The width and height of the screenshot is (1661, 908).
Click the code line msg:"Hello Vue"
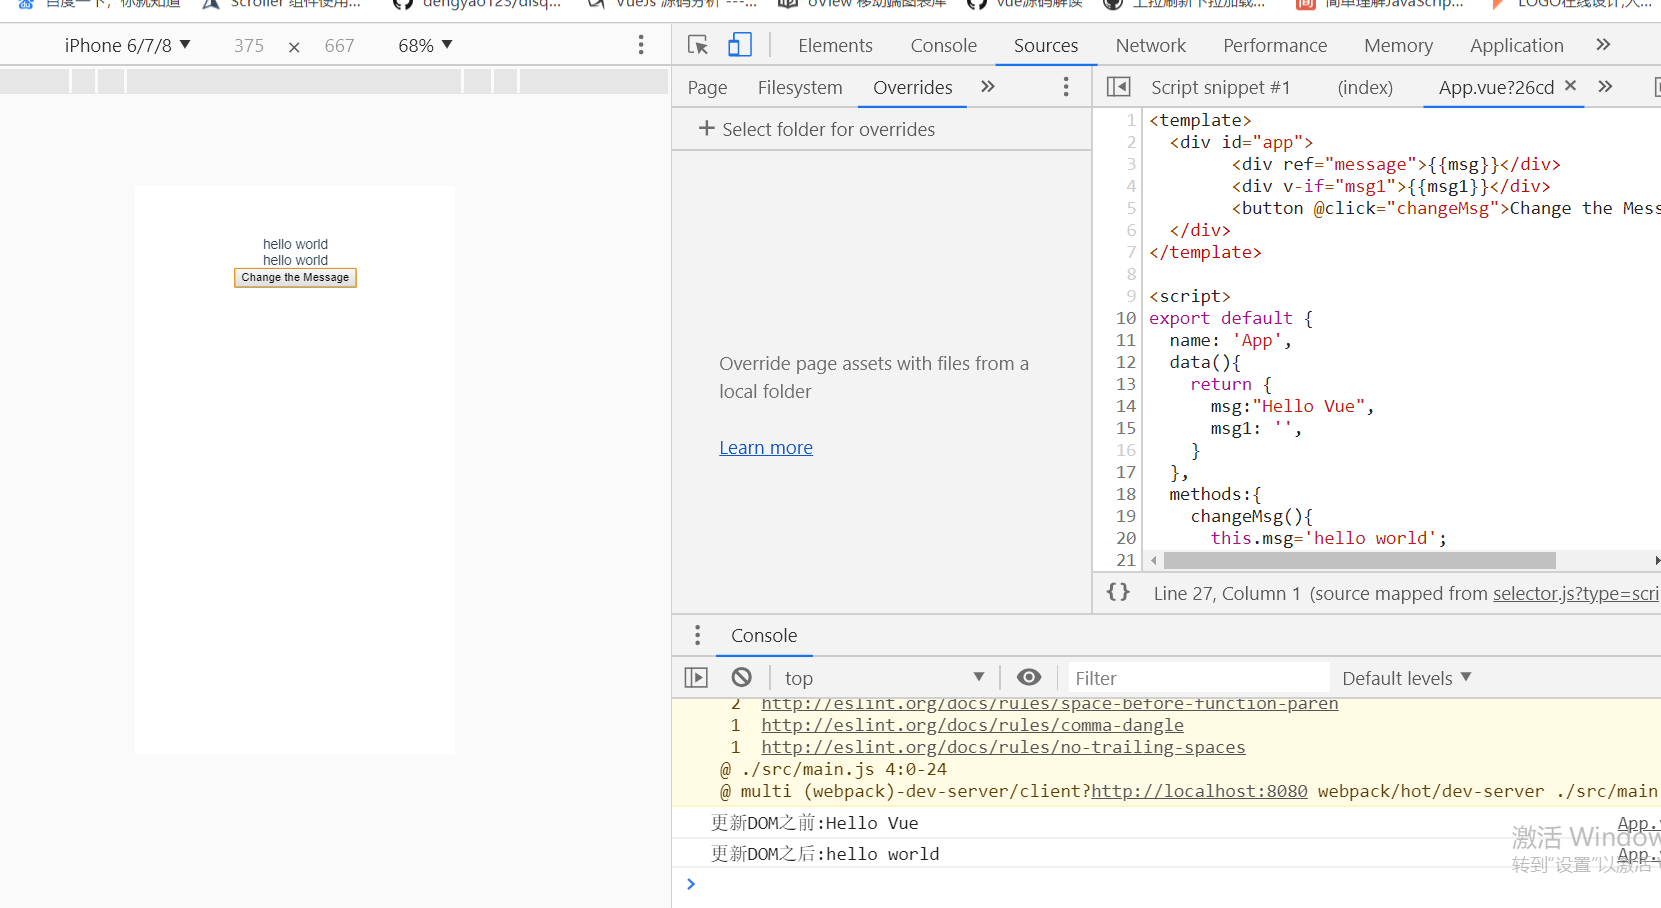tap(1292, 406)
